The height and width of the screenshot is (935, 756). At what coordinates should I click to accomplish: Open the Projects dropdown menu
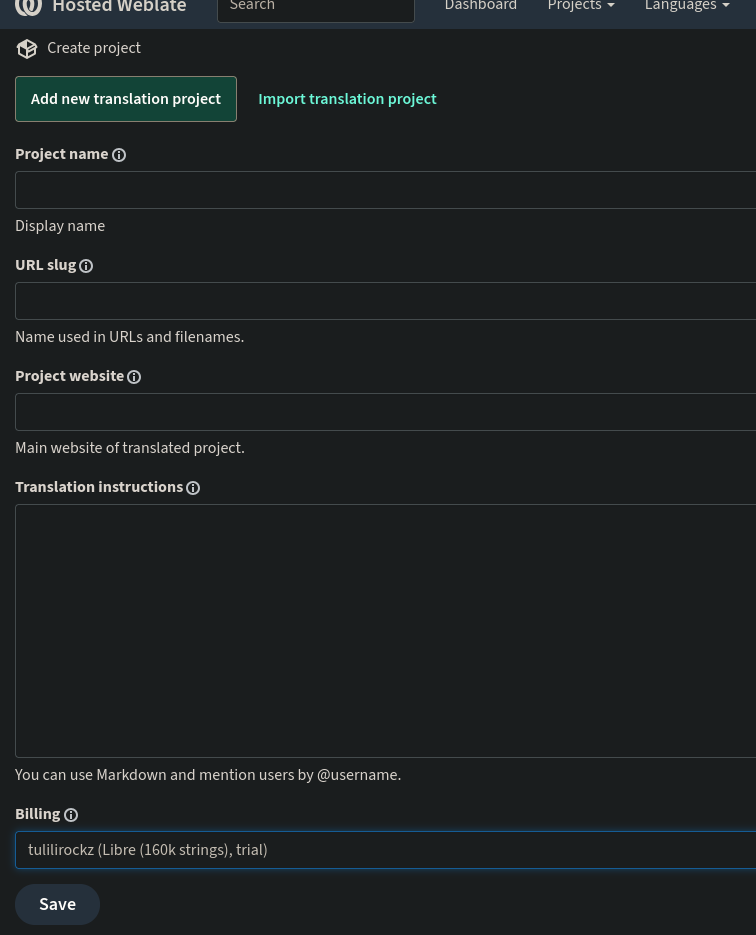580,7
